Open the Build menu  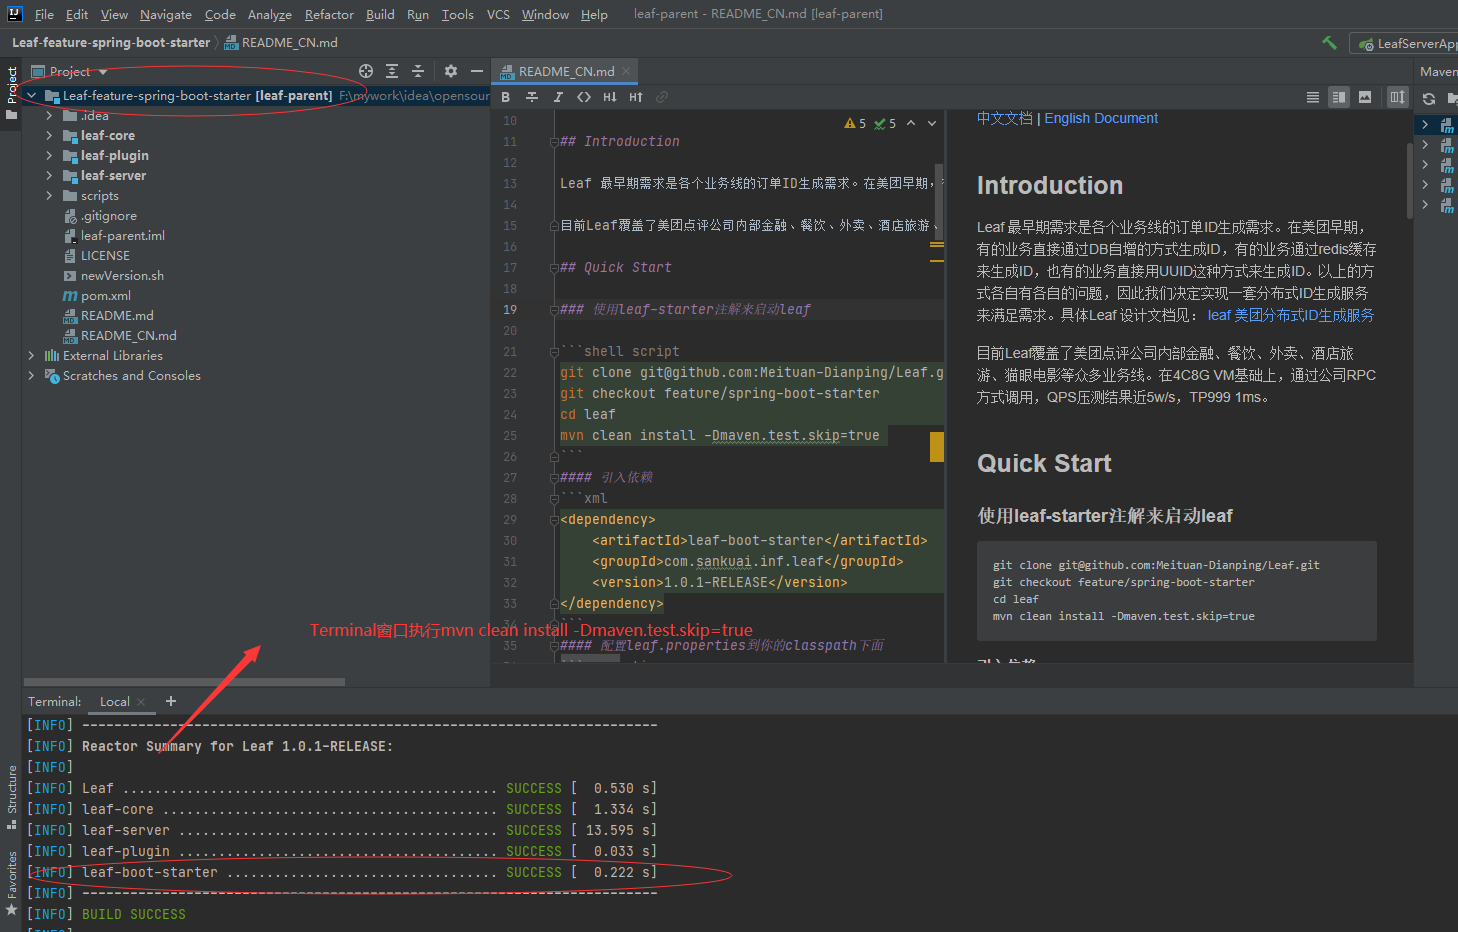click(380, 14)
